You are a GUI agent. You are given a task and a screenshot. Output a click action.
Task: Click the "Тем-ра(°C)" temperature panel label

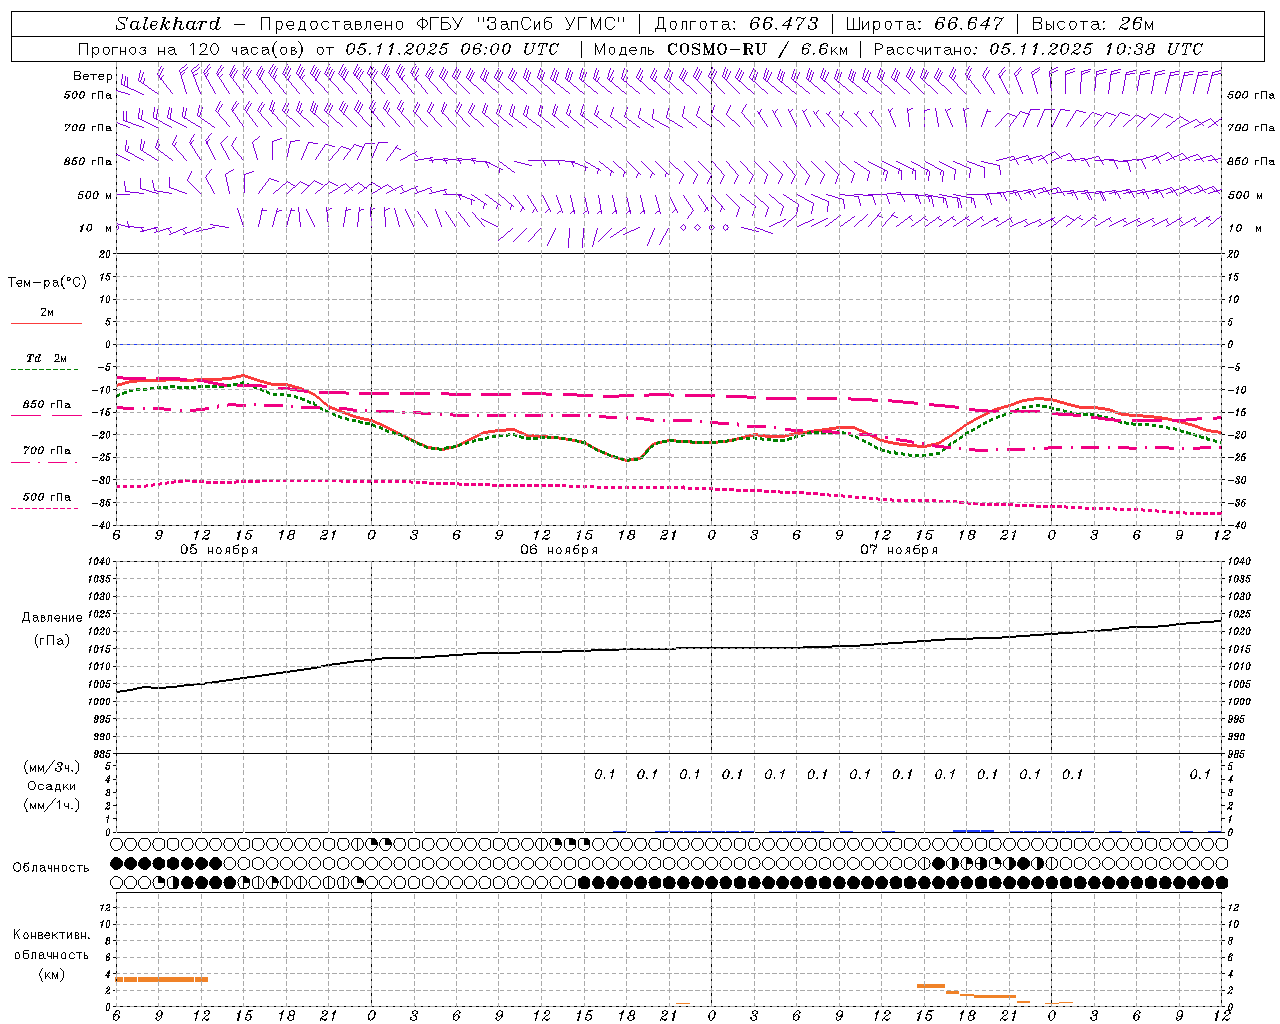[47, 283]
